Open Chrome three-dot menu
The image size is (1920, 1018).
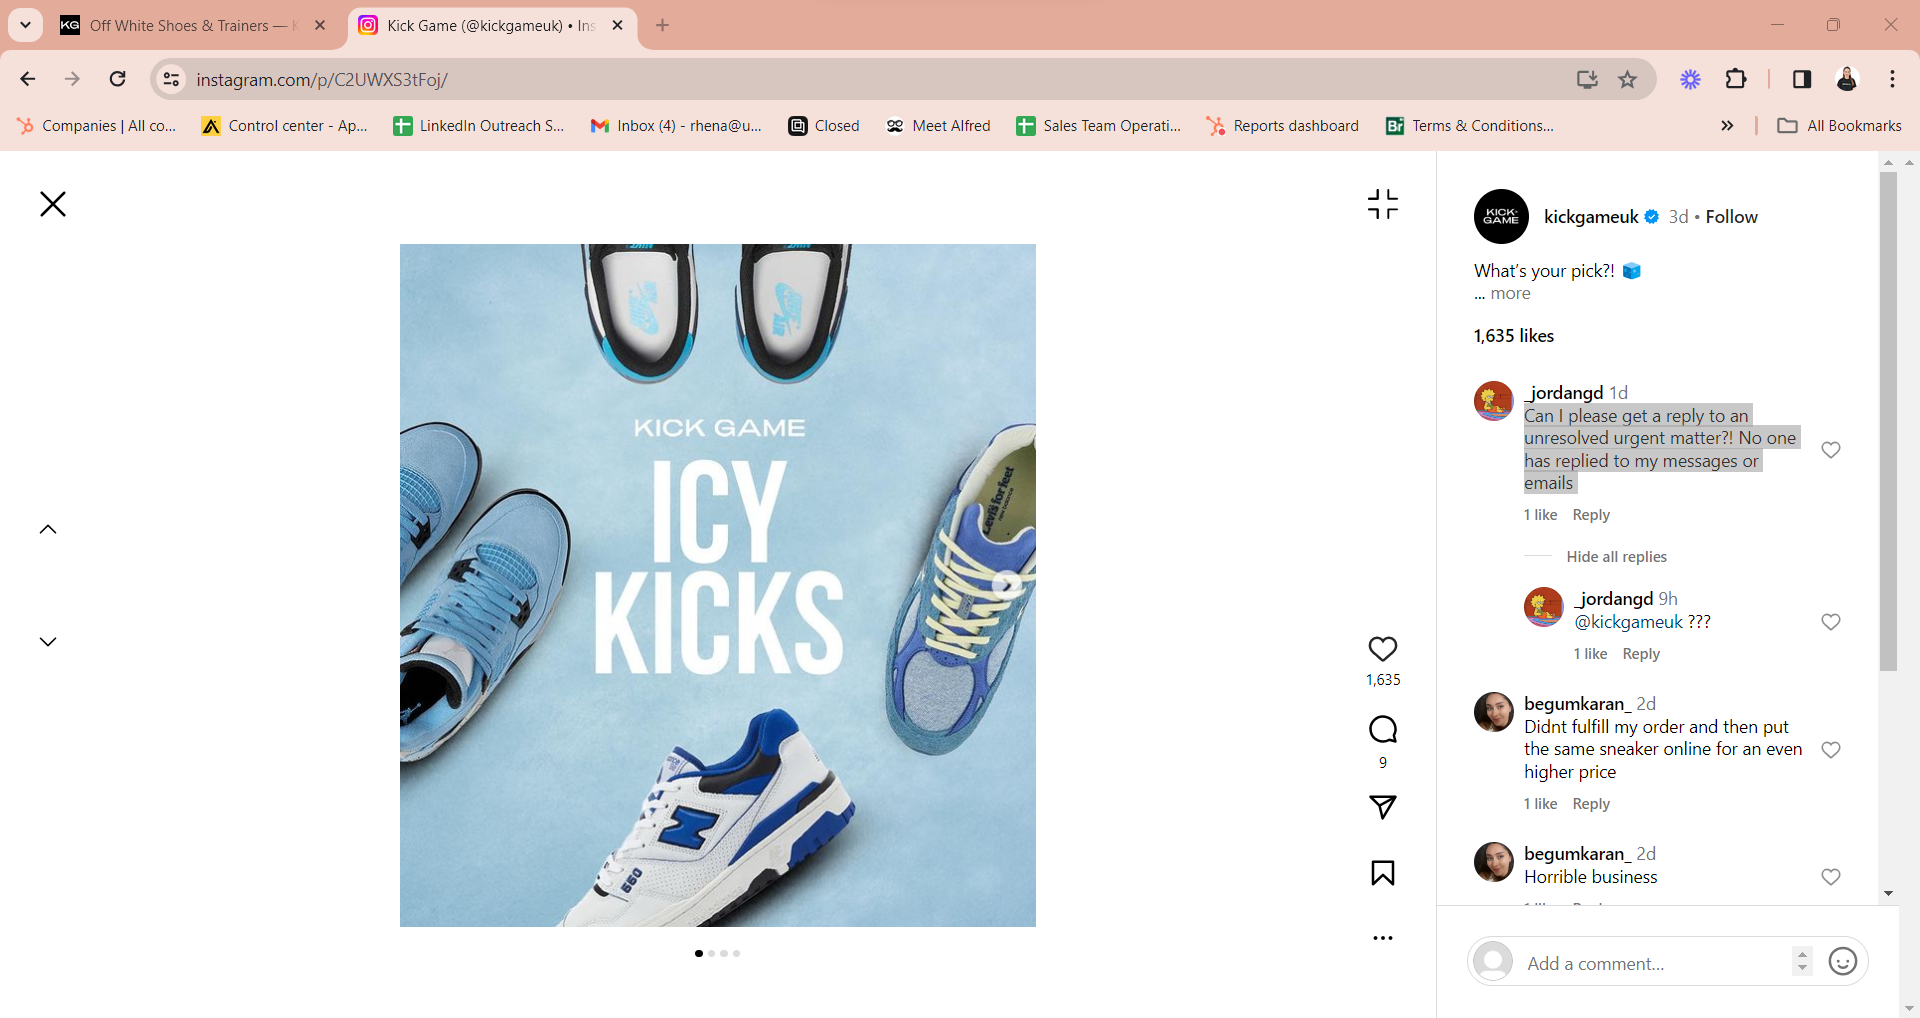1892,79
